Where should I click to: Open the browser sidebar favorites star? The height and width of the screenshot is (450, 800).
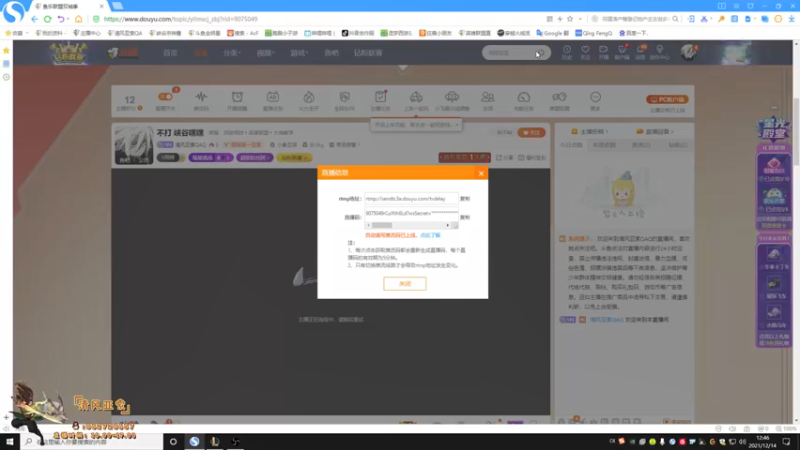click(x=6, y=51)
